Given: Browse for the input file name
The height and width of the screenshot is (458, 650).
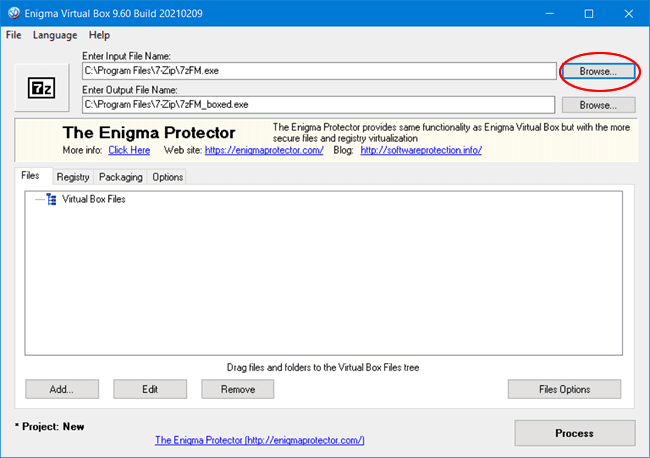Looking at the screenshot, I should 598,72.
